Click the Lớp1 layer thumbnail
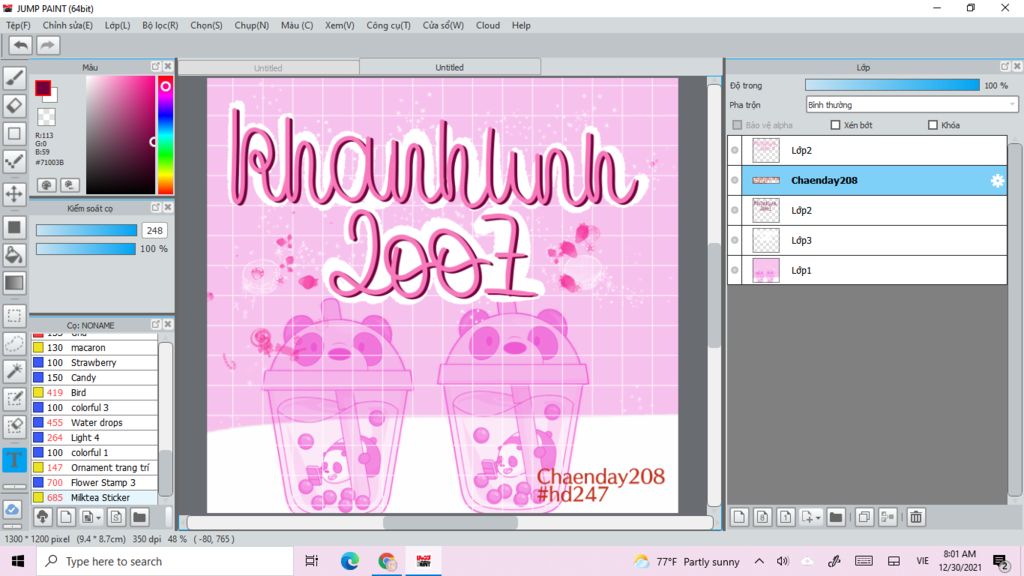 (x=766, y=270)
